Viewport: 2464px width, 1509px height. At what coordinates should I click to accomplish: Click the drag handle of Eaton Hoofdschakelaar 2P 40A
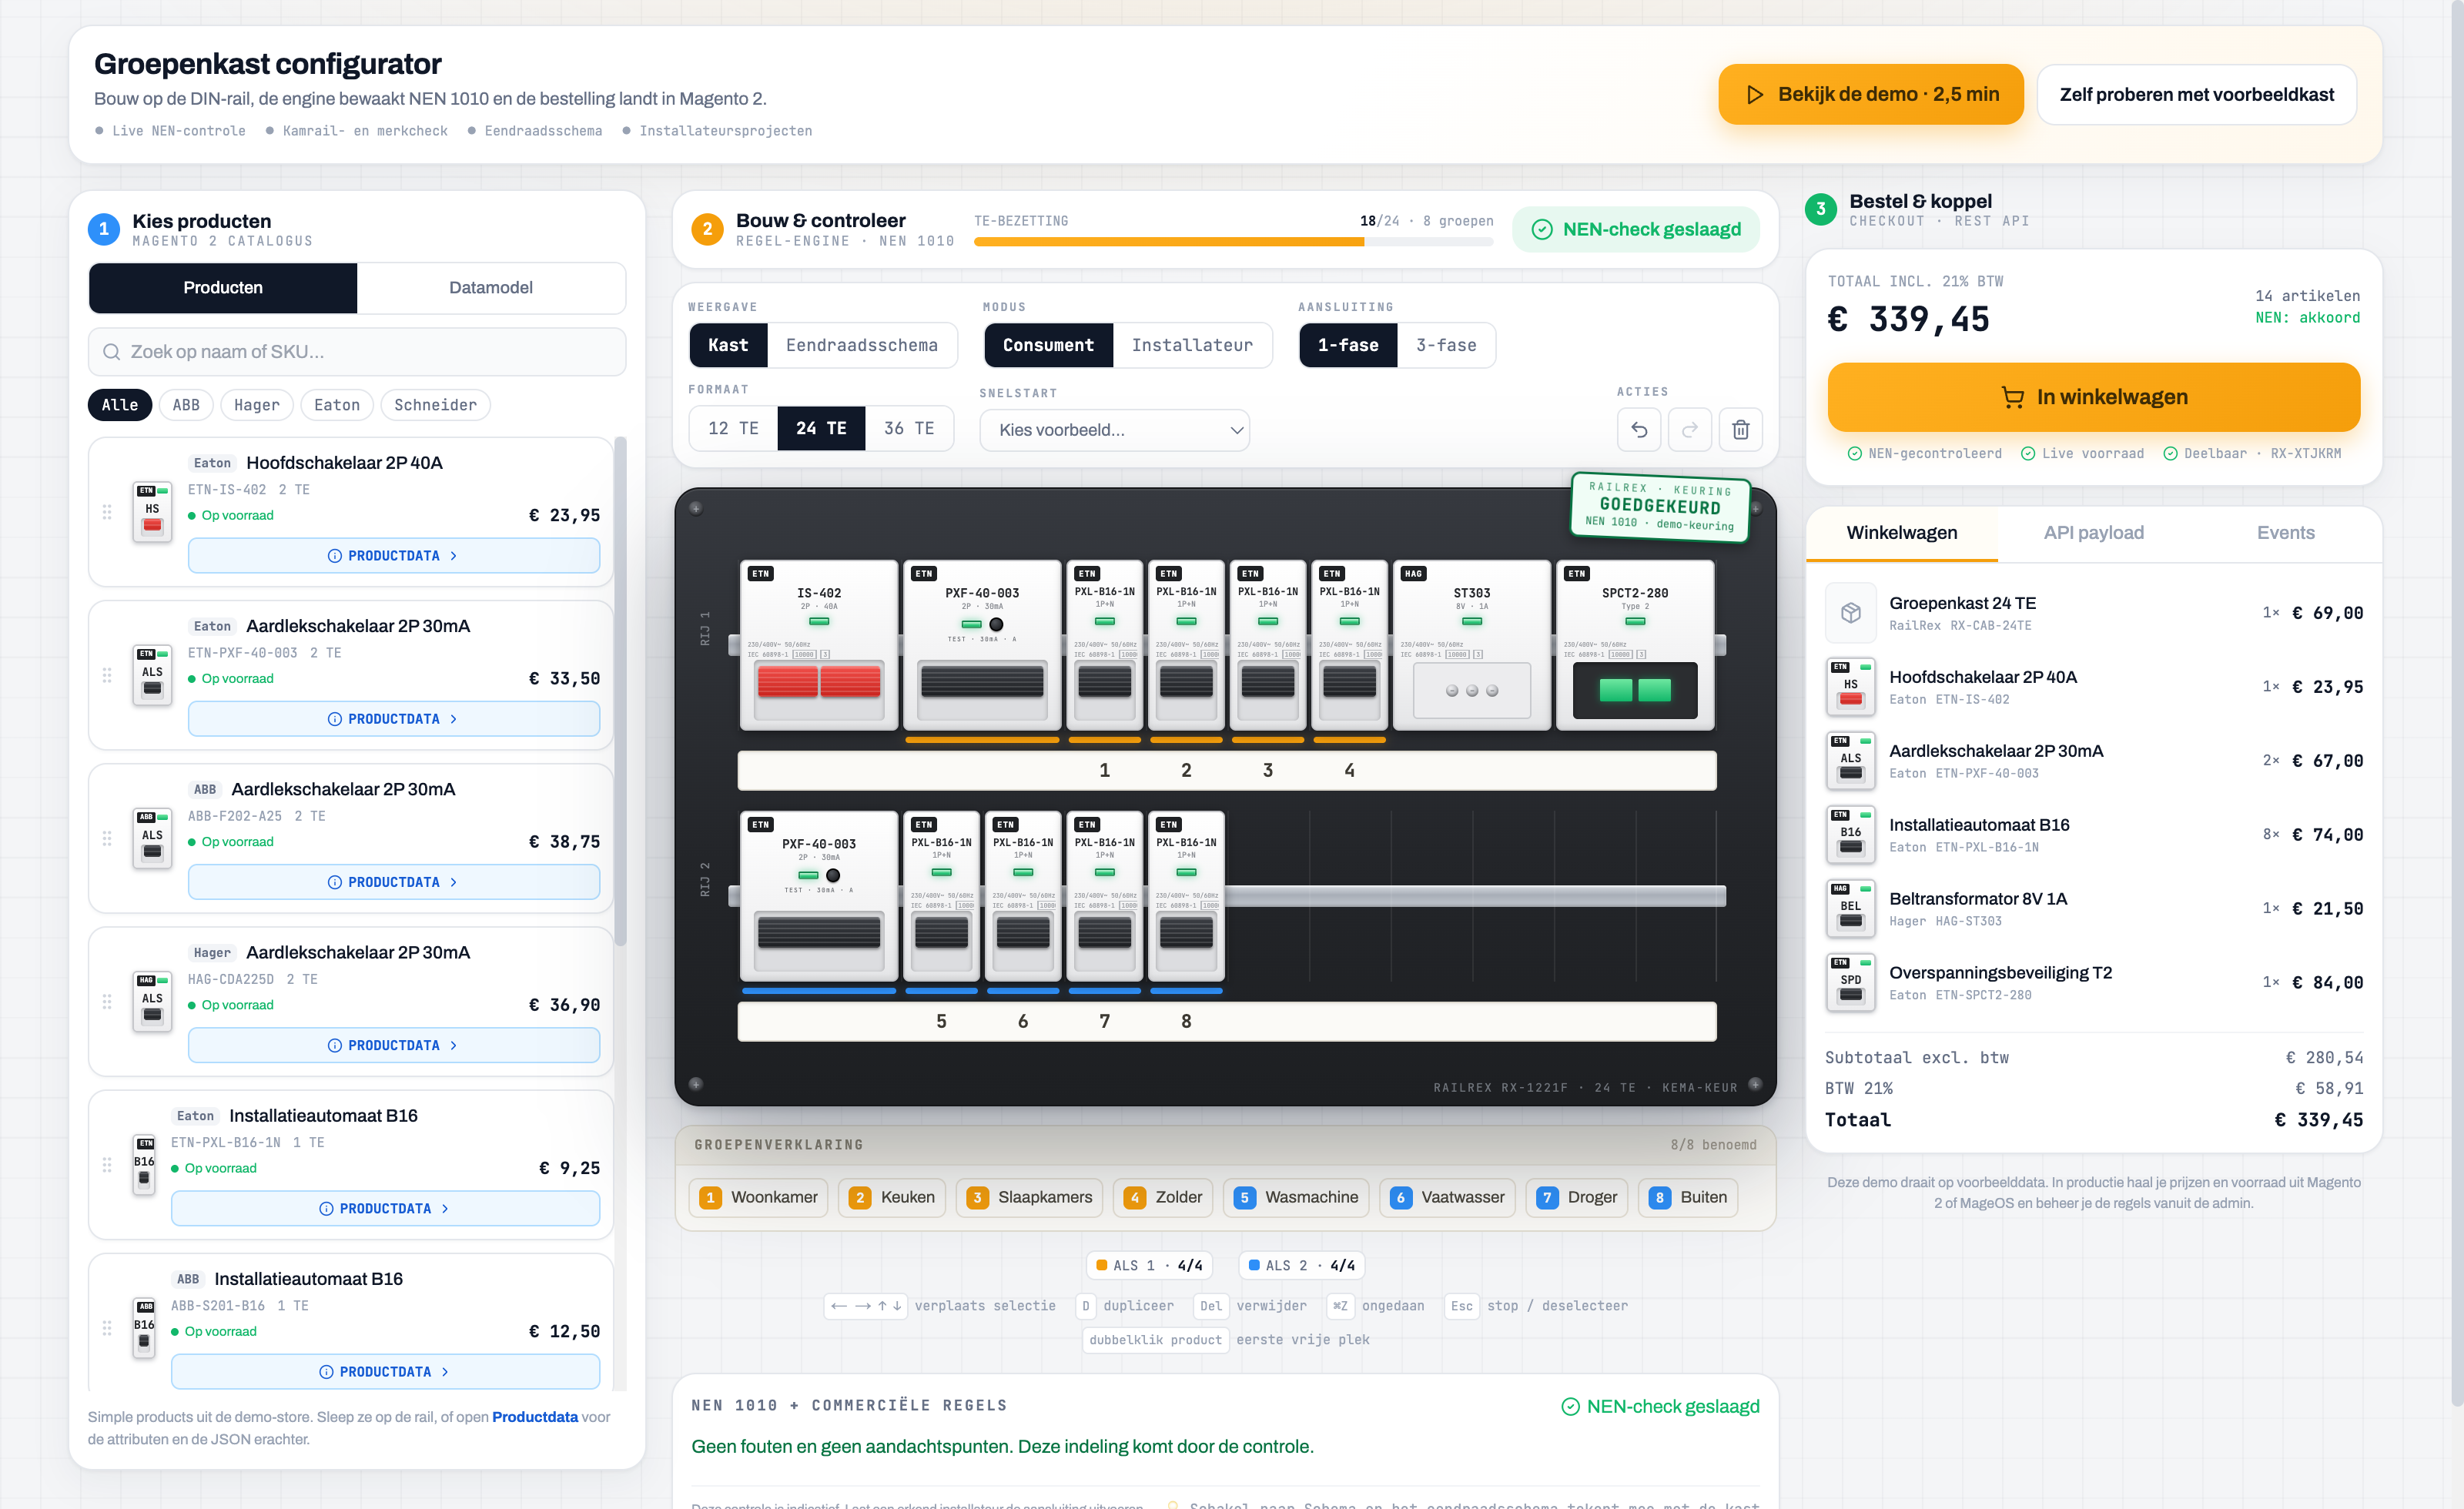coord(107,512)
